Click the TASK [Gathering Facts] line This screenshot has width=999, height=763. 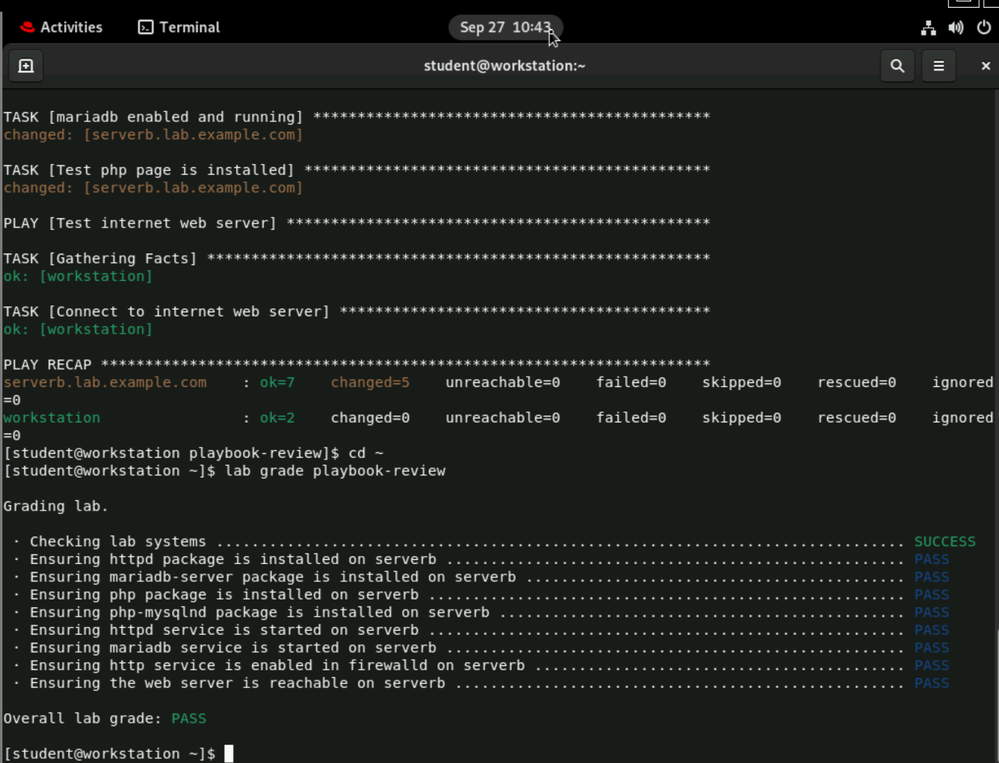click(x=100, y=258)
